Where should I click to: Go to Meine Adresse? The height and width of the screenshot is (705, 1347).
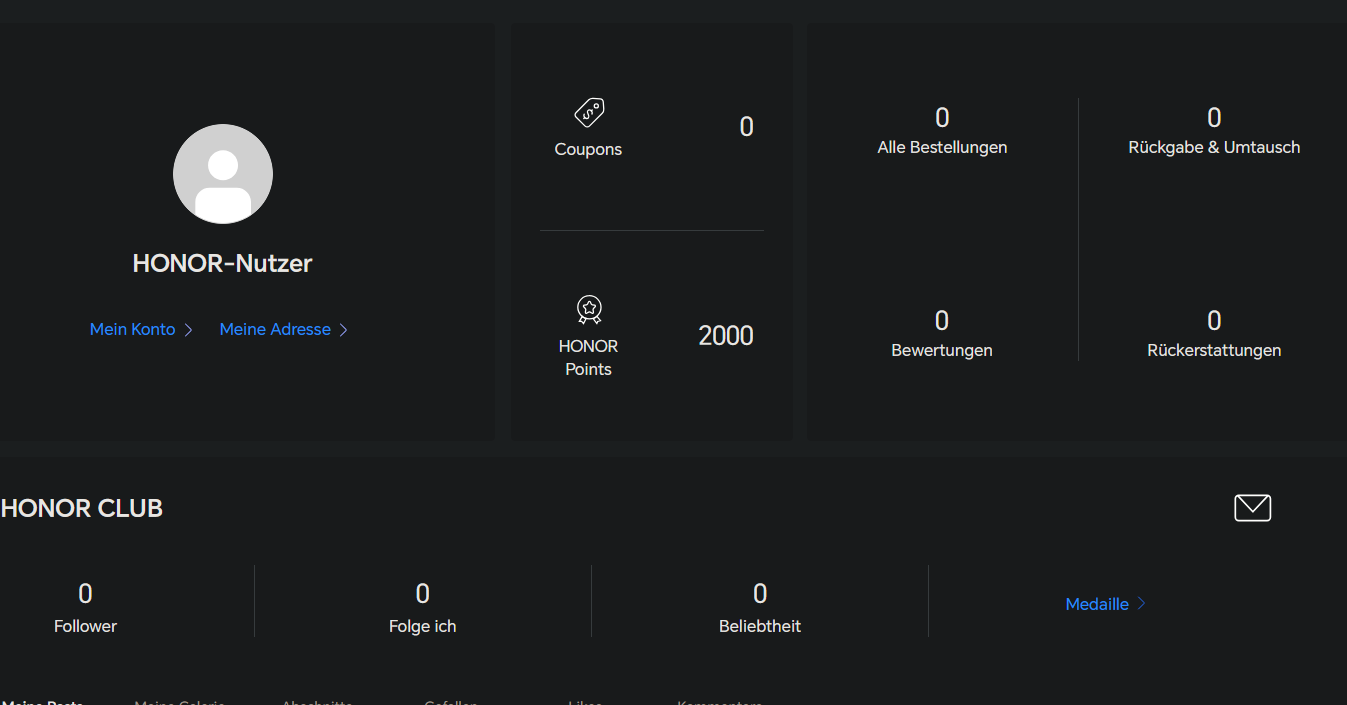[275, 329]
